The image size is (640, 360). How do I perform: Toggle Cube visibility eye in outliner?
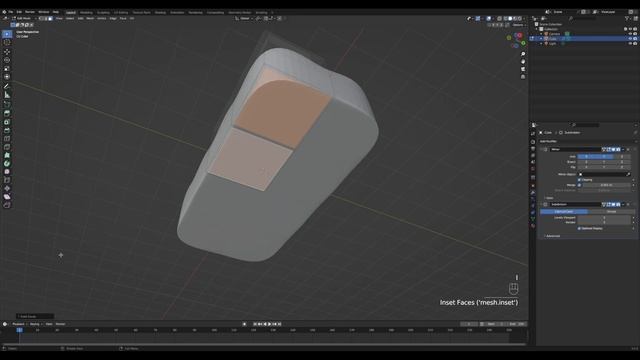coord(630,39)
